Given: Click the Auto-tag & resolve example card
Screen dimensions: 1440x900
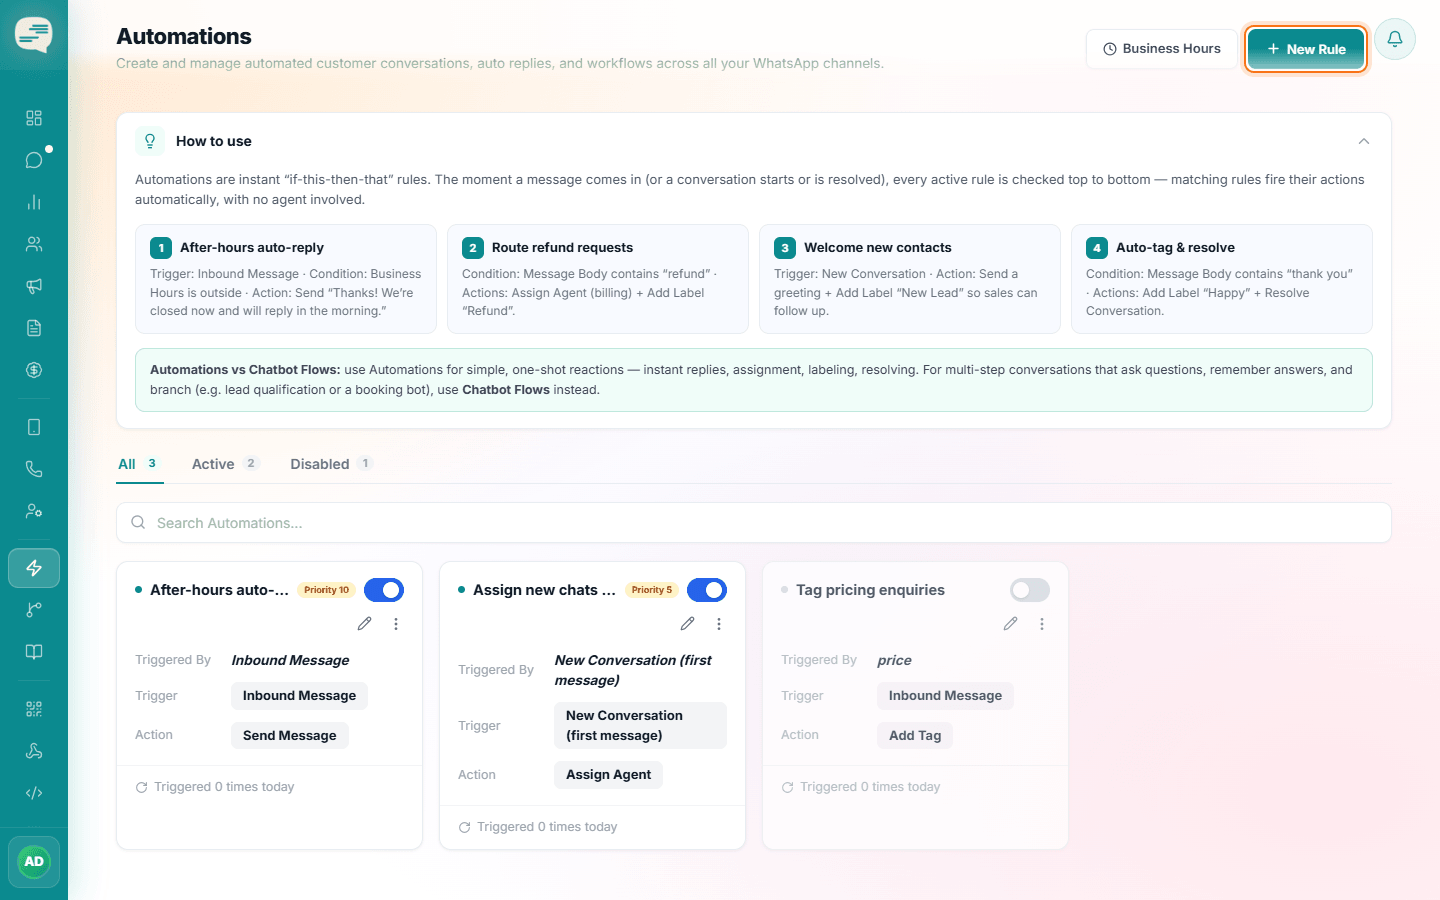Looking at the screenshot, I should pos(1222,279).
